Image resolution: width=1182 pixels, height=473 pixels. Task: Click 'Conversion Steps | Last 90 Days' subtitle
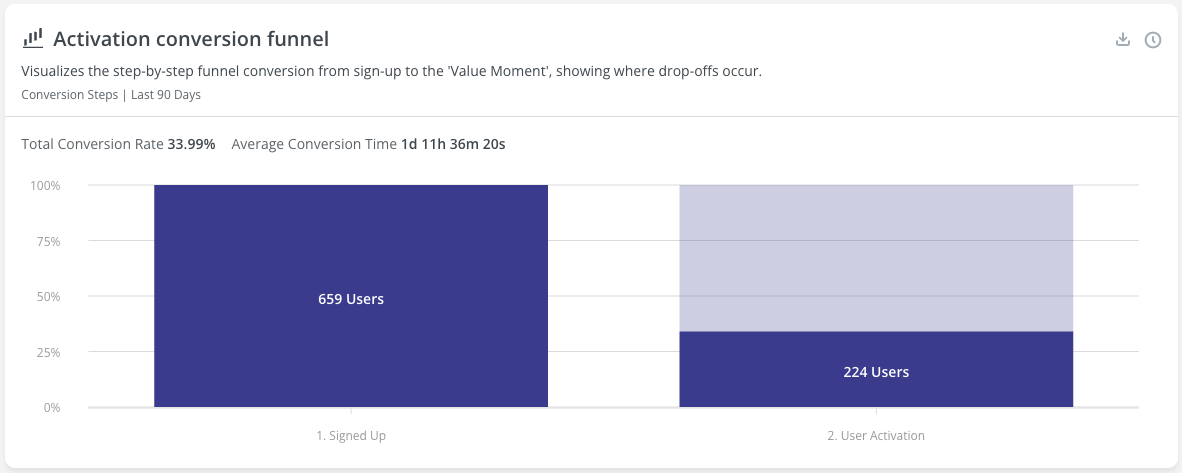111,95
